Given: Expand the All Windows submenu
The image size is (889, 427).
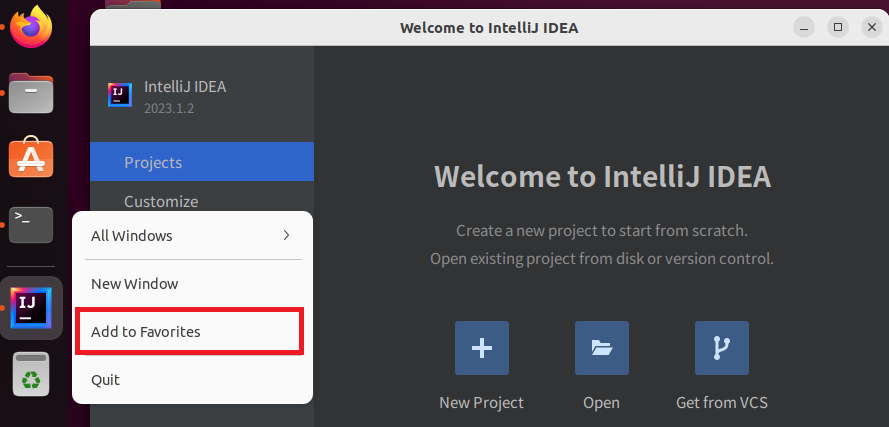Looking at the screenshot, I should [193, 235].
